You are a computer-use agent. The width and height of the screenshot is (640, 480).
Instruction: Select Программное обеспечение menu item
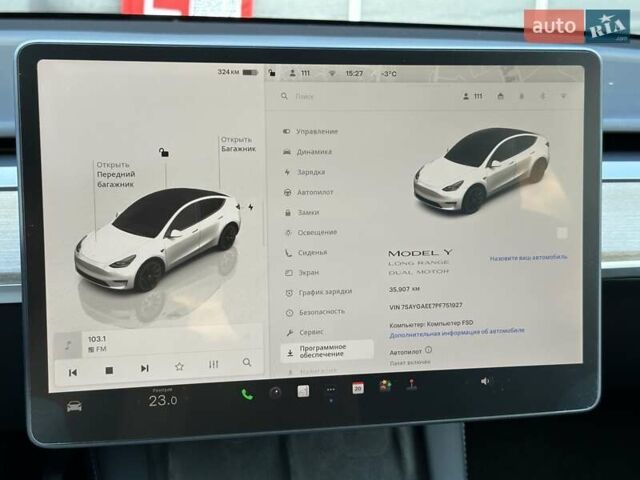[327, 351]
